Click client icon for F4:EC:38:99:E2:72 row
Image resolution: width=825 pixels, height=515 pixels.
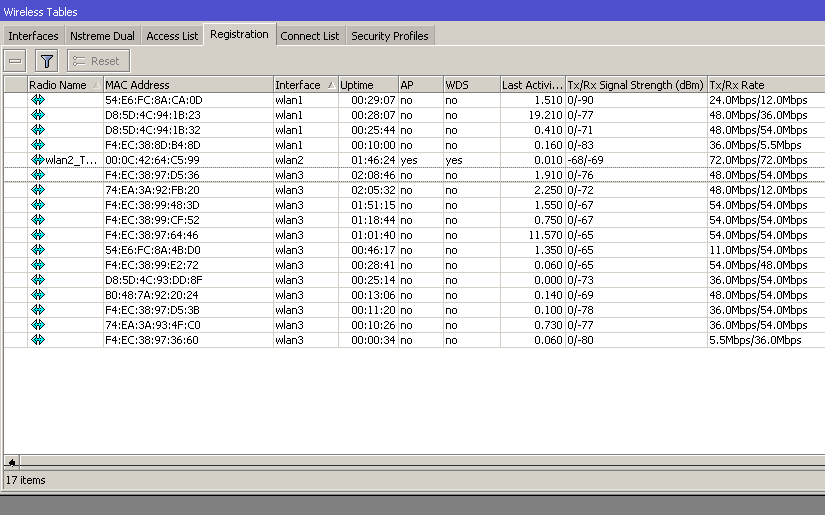pyautogui.click(x=38, y=265)
